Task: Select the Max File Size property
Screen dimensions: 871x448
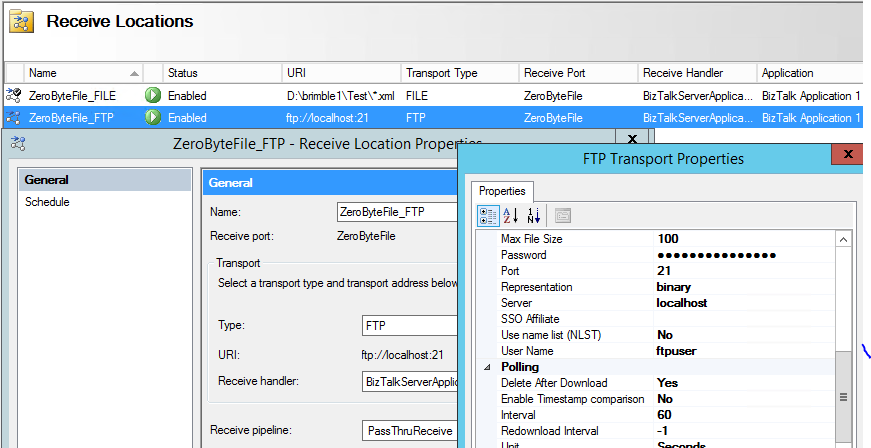Action: (x=532, y=239)
